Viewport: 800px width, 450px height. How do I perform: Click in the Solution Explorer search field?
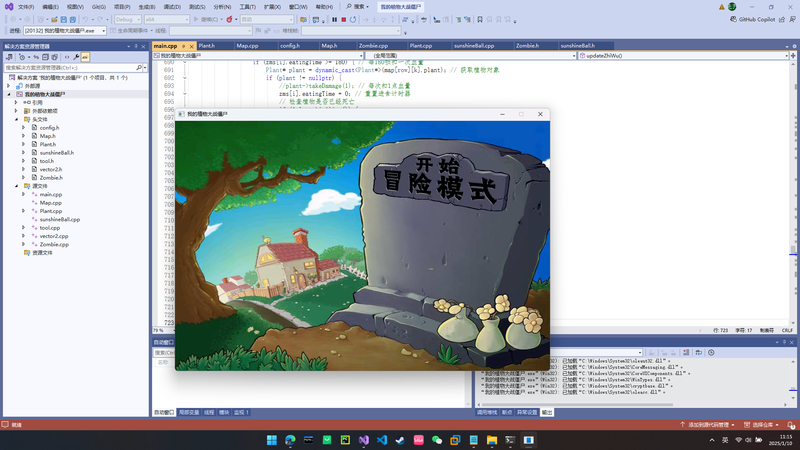coord(70,67)
